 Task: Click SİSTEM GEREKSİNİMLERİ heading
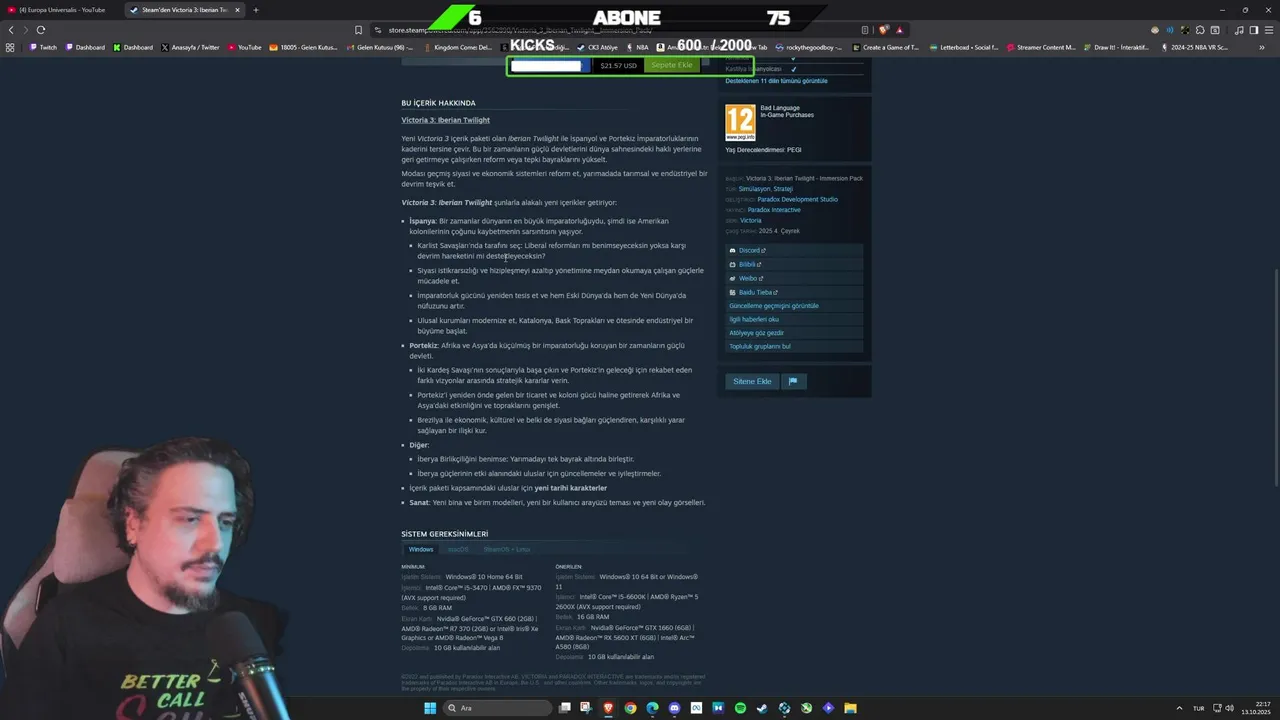pyautogui.click(x=445, y=534)
